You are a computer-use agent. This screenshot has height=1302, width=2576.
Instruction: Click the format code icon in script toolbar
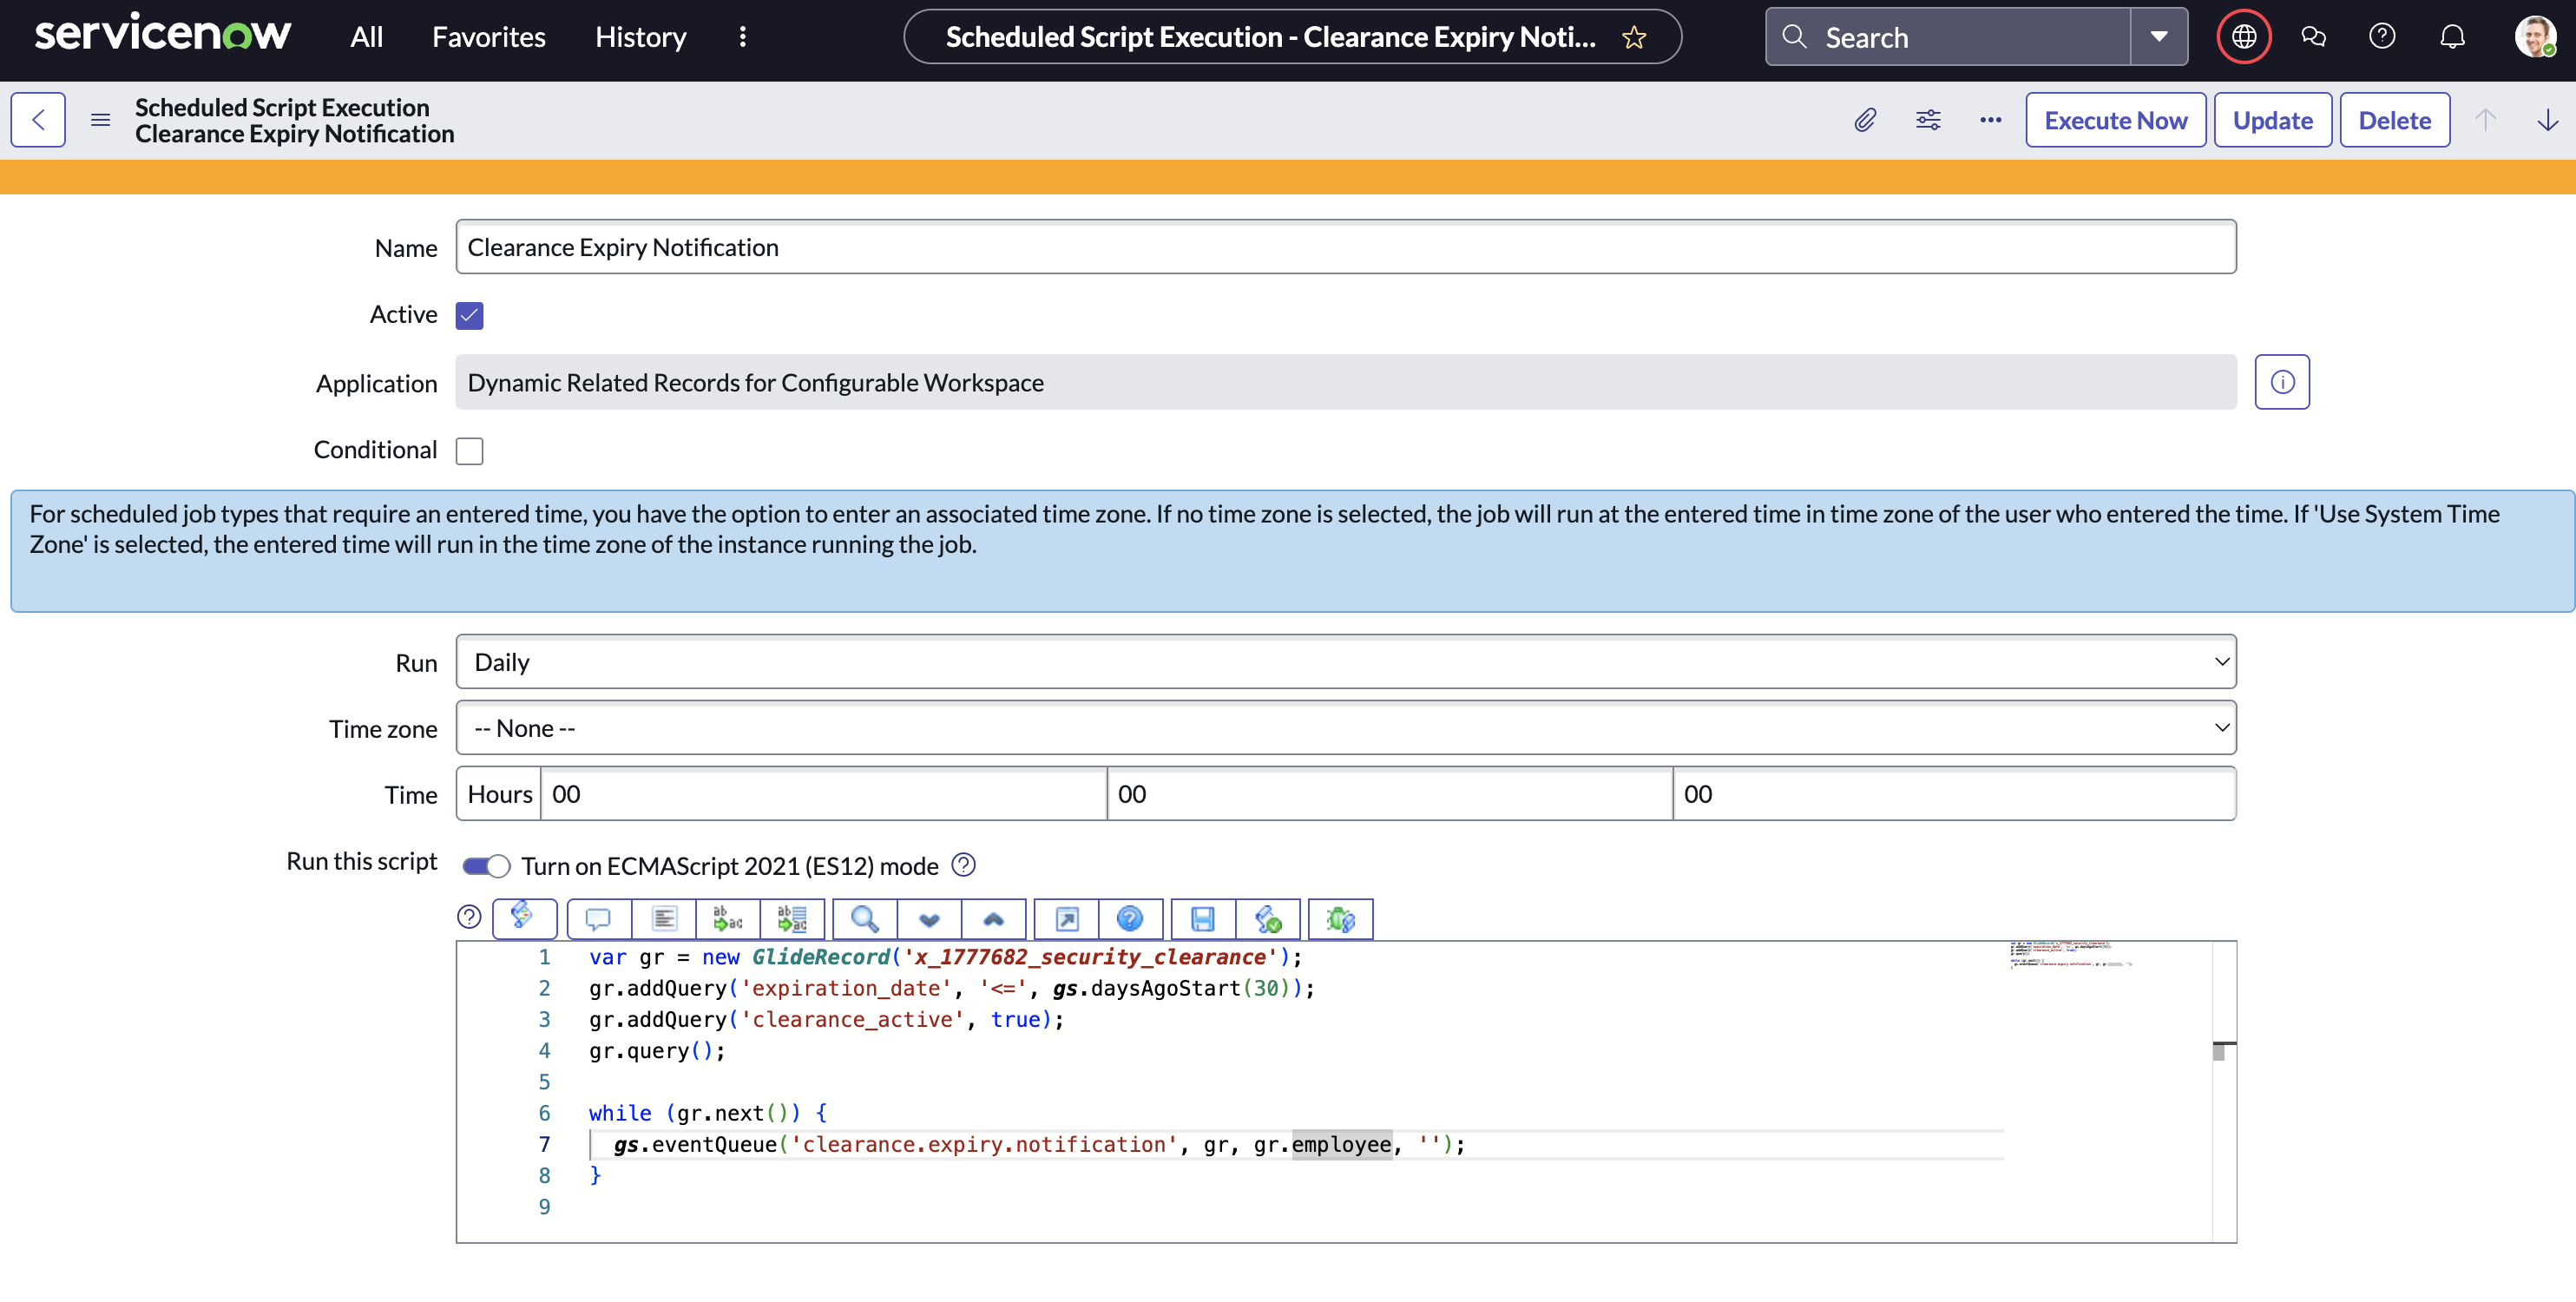[x=664, y=918]
